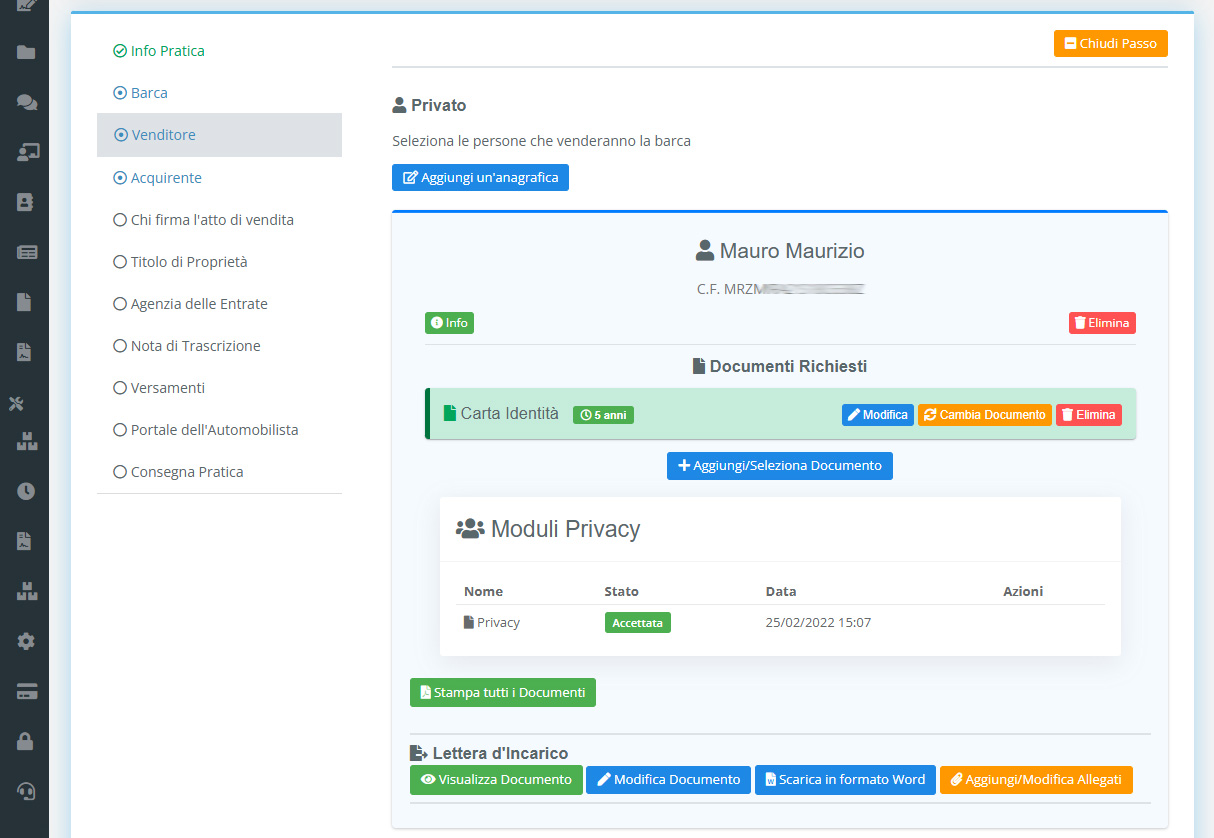This screenshot has width=1214, height=838.
Task: Open the Portale dell'Automobilista step
Action: [x=206, y=429]
